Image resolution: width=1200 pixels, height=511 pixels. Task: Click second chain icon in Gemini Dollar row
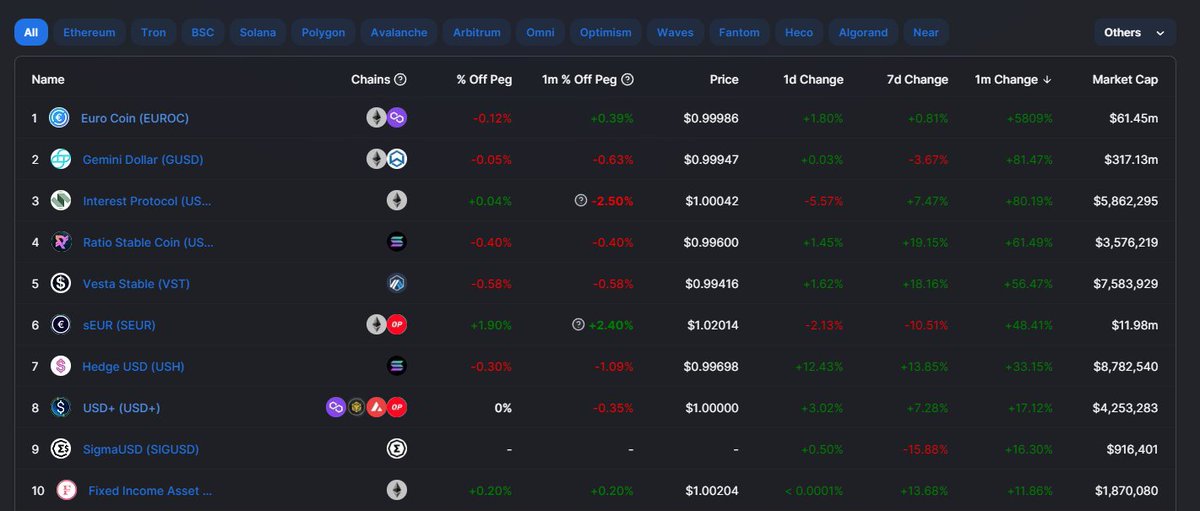tap(397, 159)
